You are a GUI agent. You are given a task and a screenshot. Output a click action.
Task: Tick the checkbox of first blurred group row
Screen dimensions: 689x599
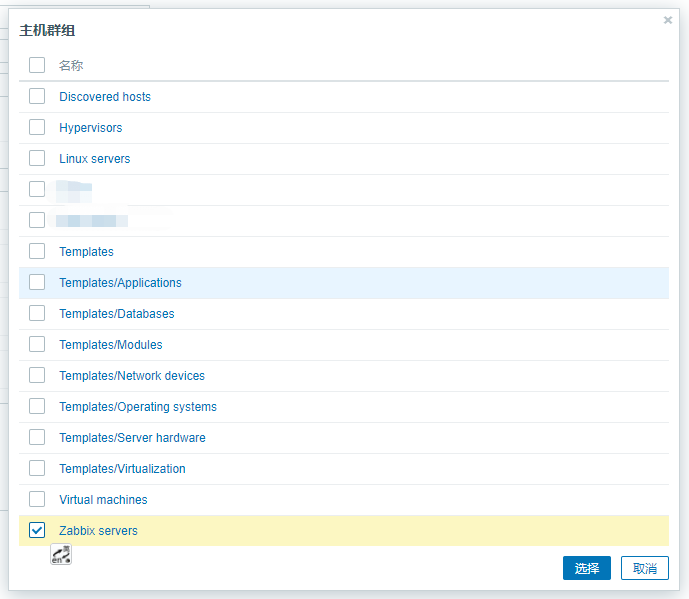point(37,189)
